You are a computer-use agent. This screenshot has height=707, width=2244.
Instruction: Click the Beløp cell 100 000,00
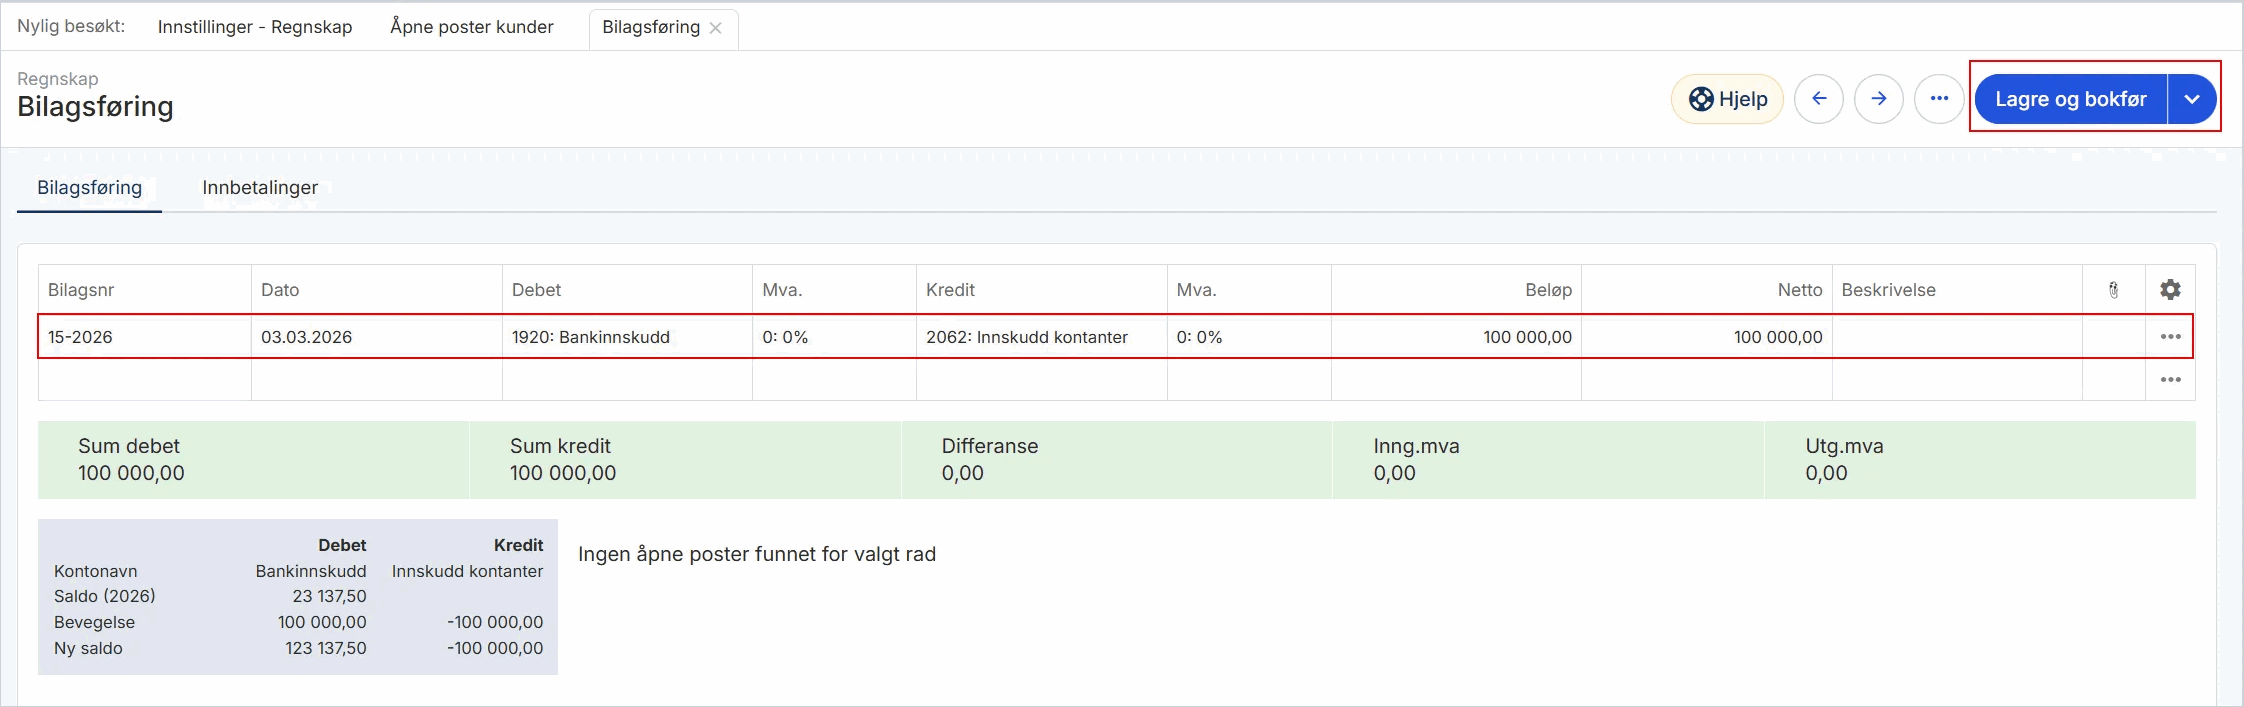(1456, 337)
